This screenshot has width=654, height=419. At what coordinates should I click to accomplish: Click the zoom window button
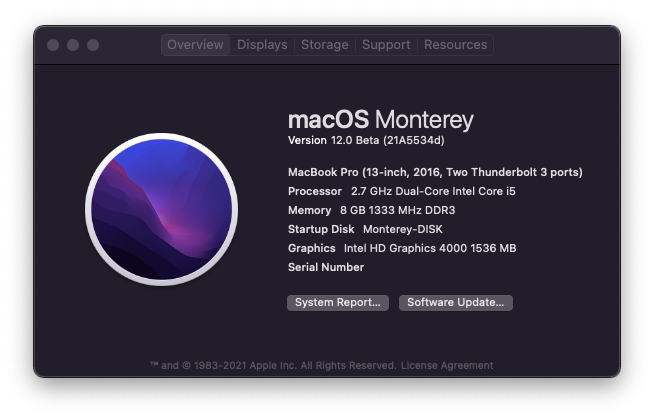(x=93, y=45)
